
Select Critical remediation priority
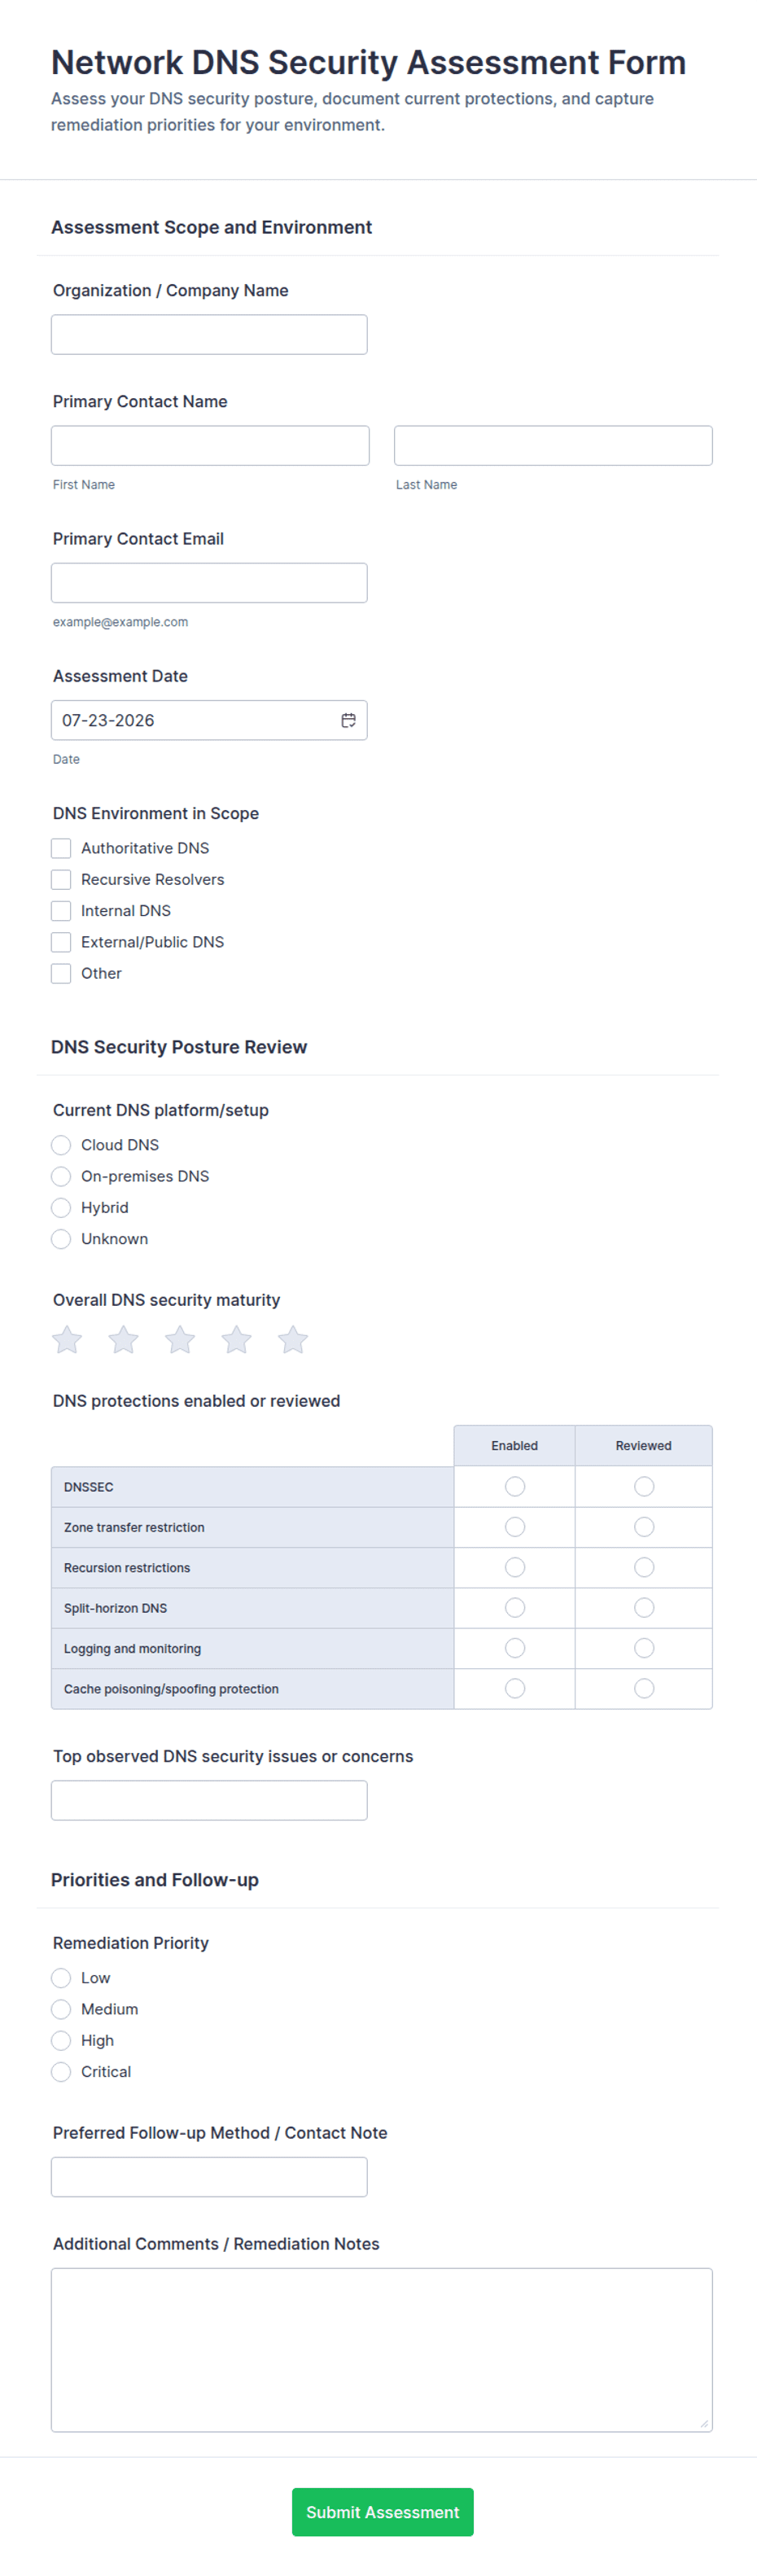(61, 2072)
